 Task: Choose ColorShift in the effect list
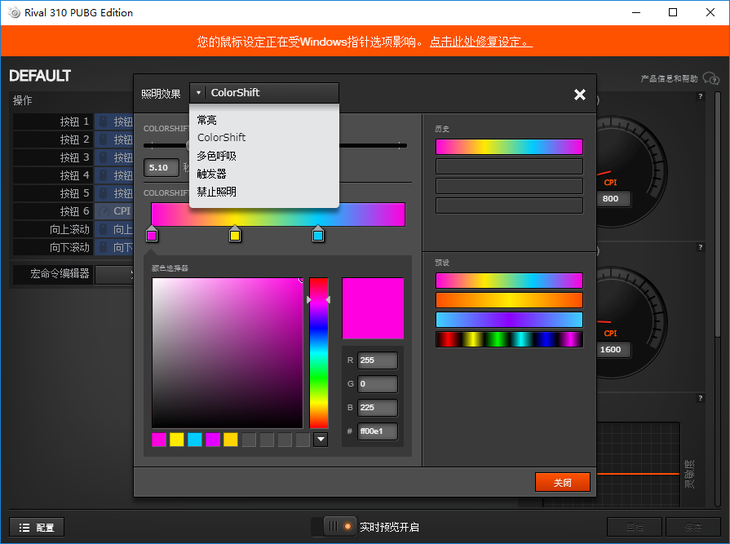tap(221, 137)
